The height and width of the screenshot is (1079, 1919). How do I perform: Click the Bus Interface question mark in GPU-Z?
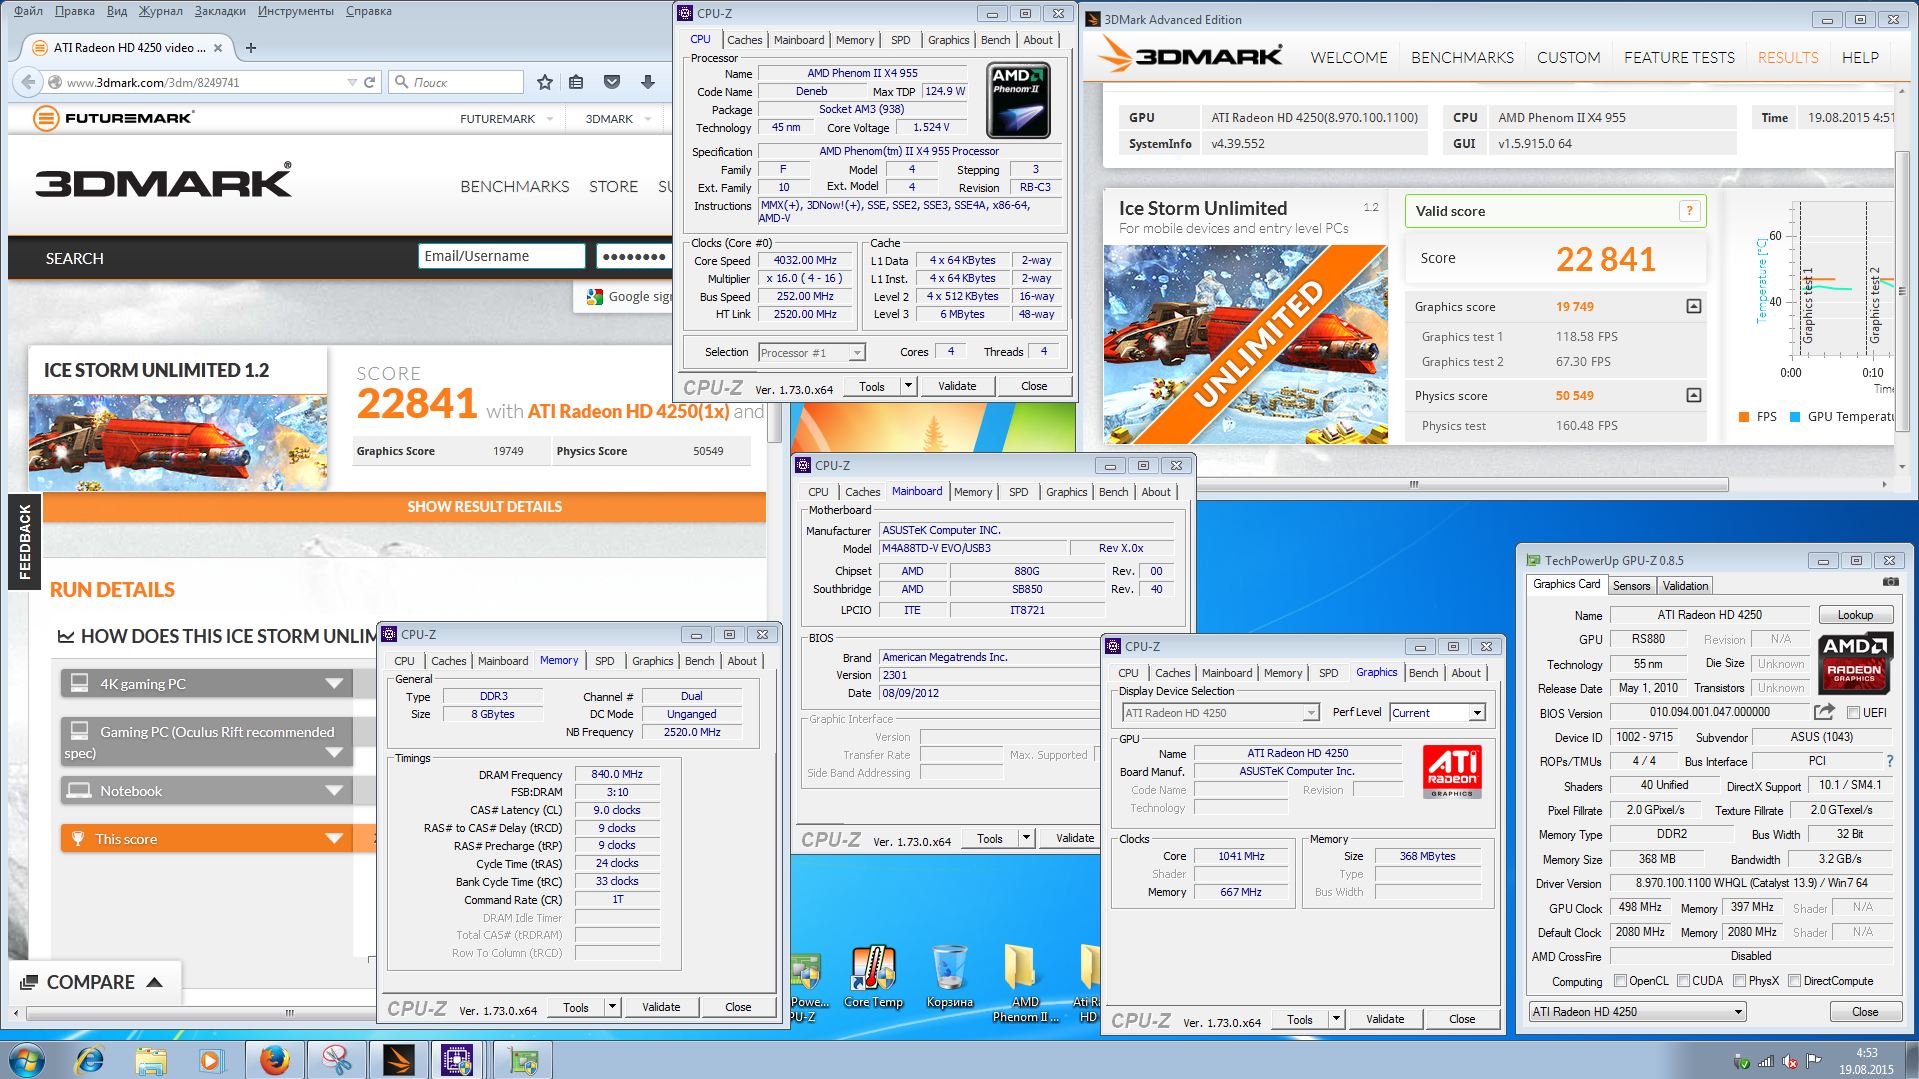click(x=1889, y=761)
